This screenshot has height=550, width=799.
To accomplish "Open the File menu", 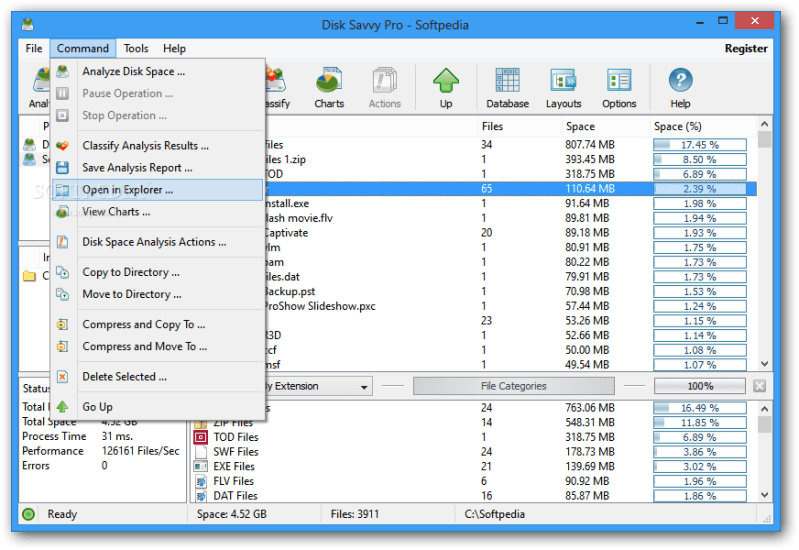I will pyautogui.click(x=34, y=48).
